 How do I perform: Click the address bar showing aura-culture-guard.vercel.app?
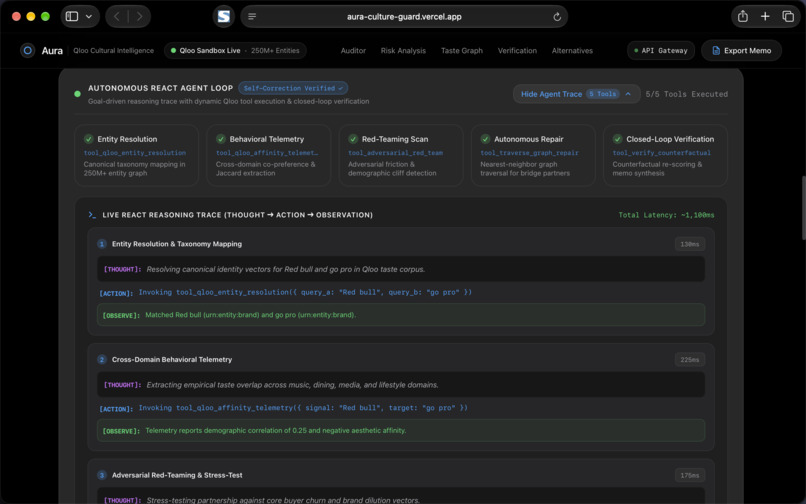point(404,16)
